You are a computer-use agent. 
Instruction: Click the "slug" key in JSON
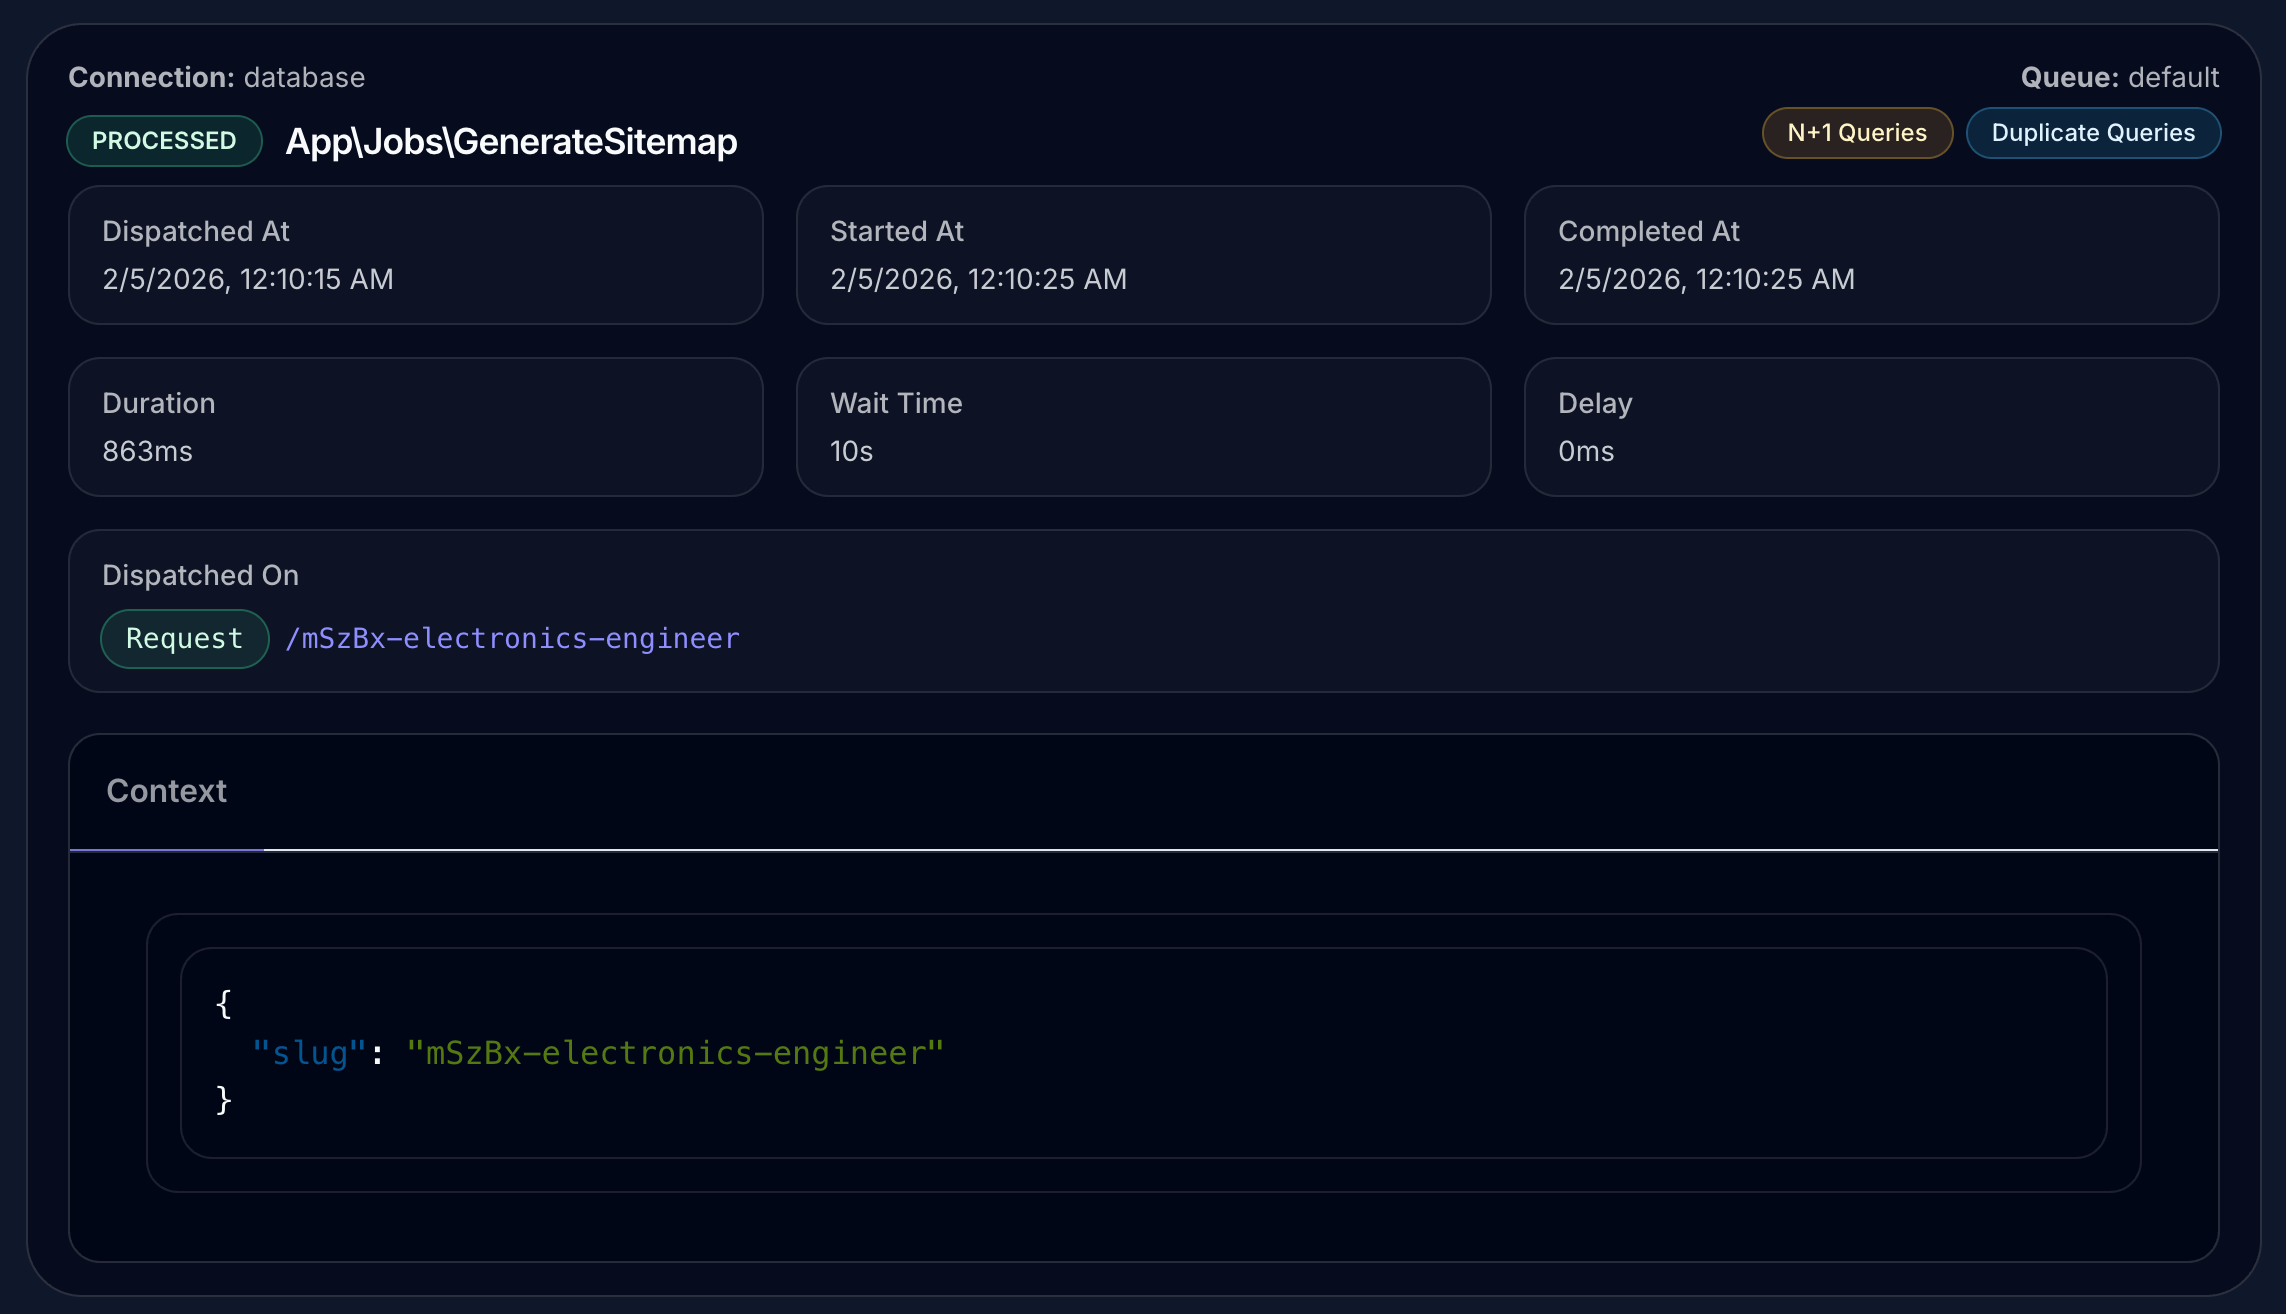(x=308, y=1053)
